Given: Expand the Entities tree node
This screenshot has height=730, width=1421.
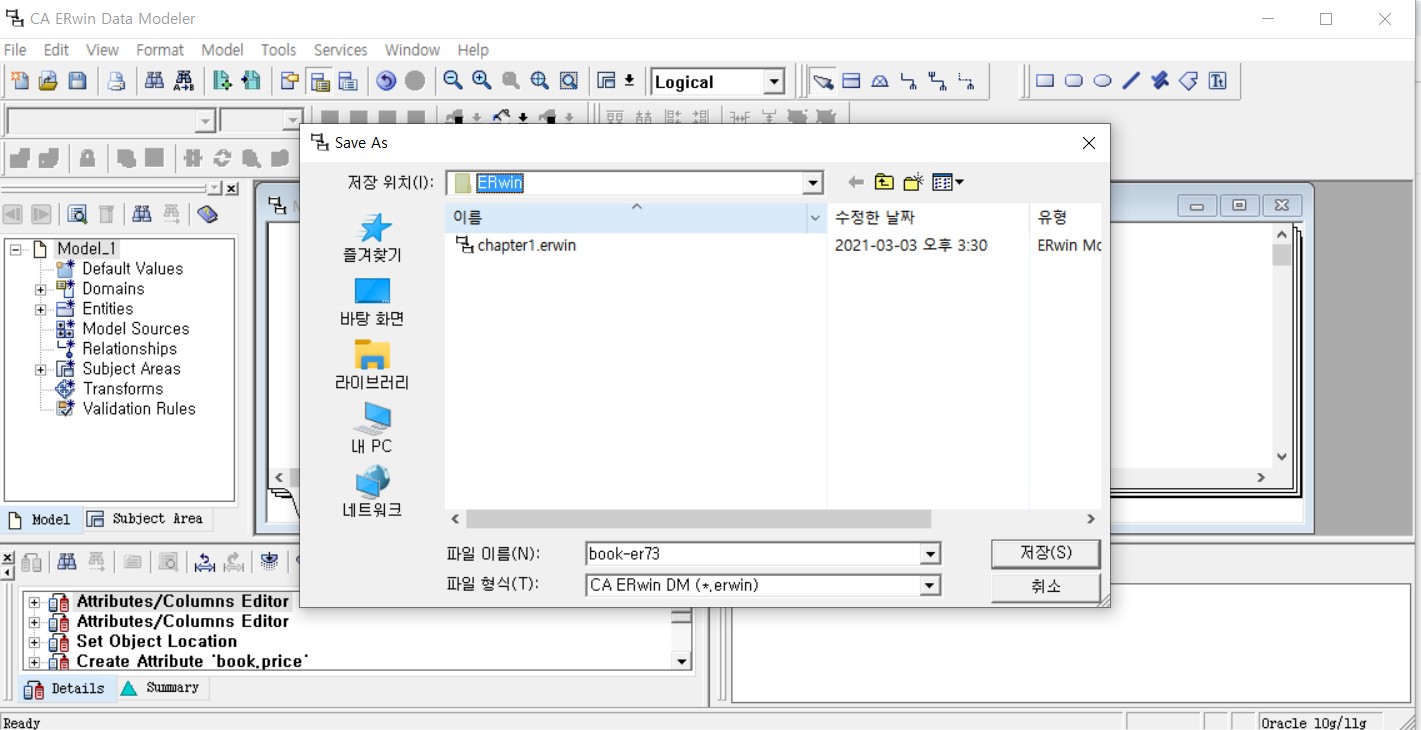Looking at the screenshot, I should [x=41, y=310].
